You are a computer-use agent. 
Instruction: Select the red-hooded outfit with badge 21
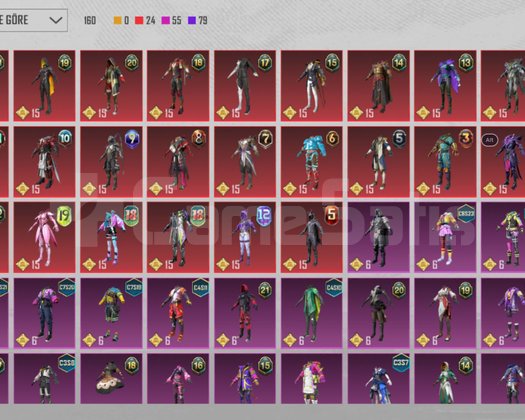point(245,313)
